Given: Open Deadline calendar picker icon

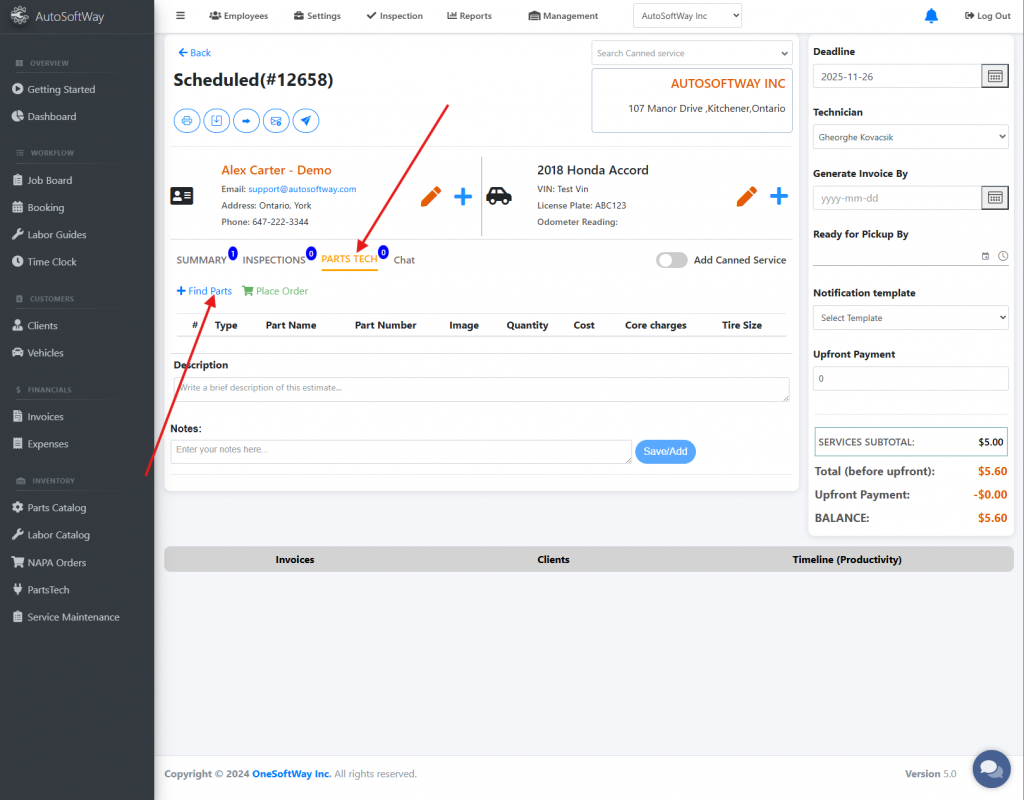Looking at the screenshot, I should click(x=995, y=76).
